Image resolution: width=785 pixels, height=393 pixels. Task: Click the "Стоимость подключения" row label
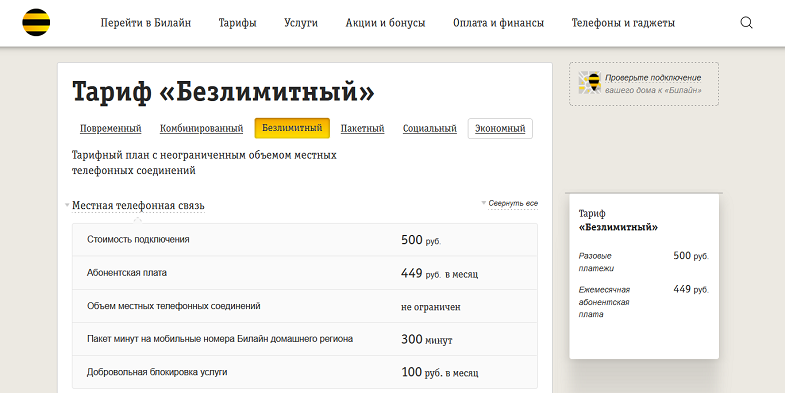pos(138,239)
